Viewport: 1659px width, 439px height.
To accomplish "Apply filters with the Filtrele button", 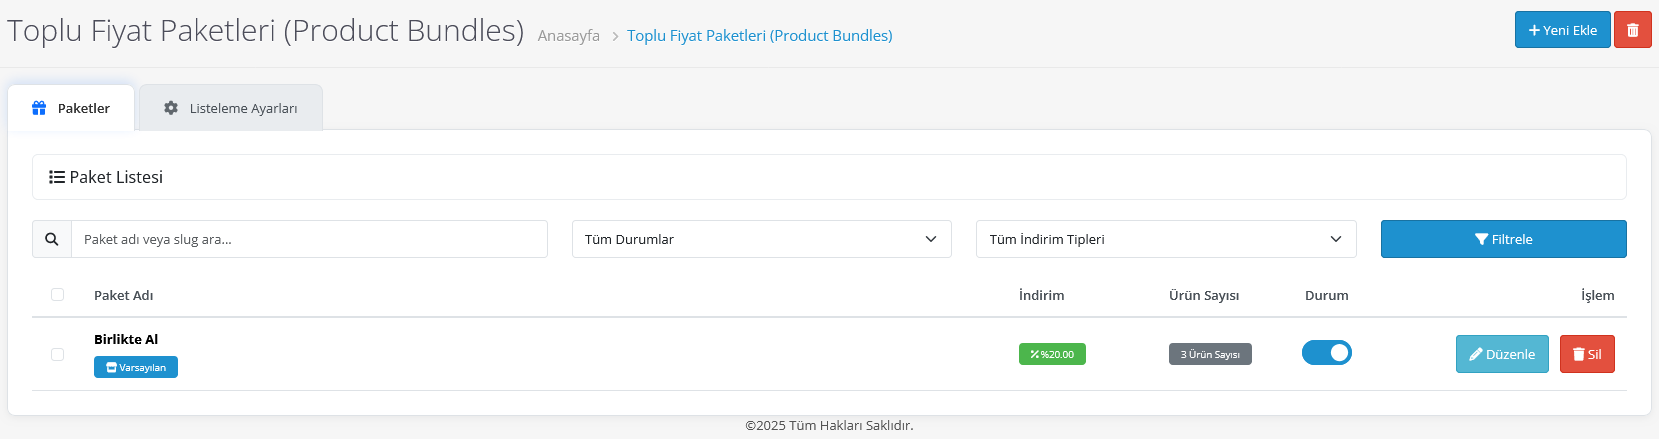I will pos(1504,239).
